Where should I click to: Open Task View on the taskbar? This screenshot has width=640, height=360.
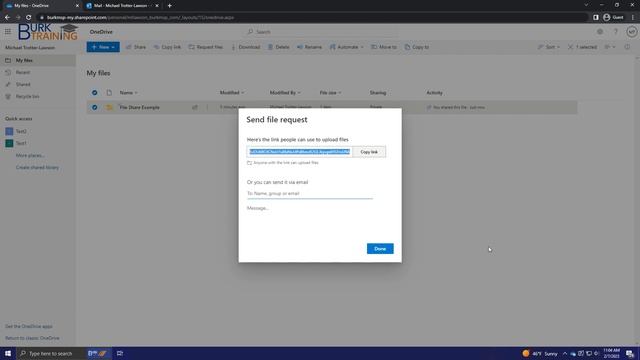coord(120,353)
